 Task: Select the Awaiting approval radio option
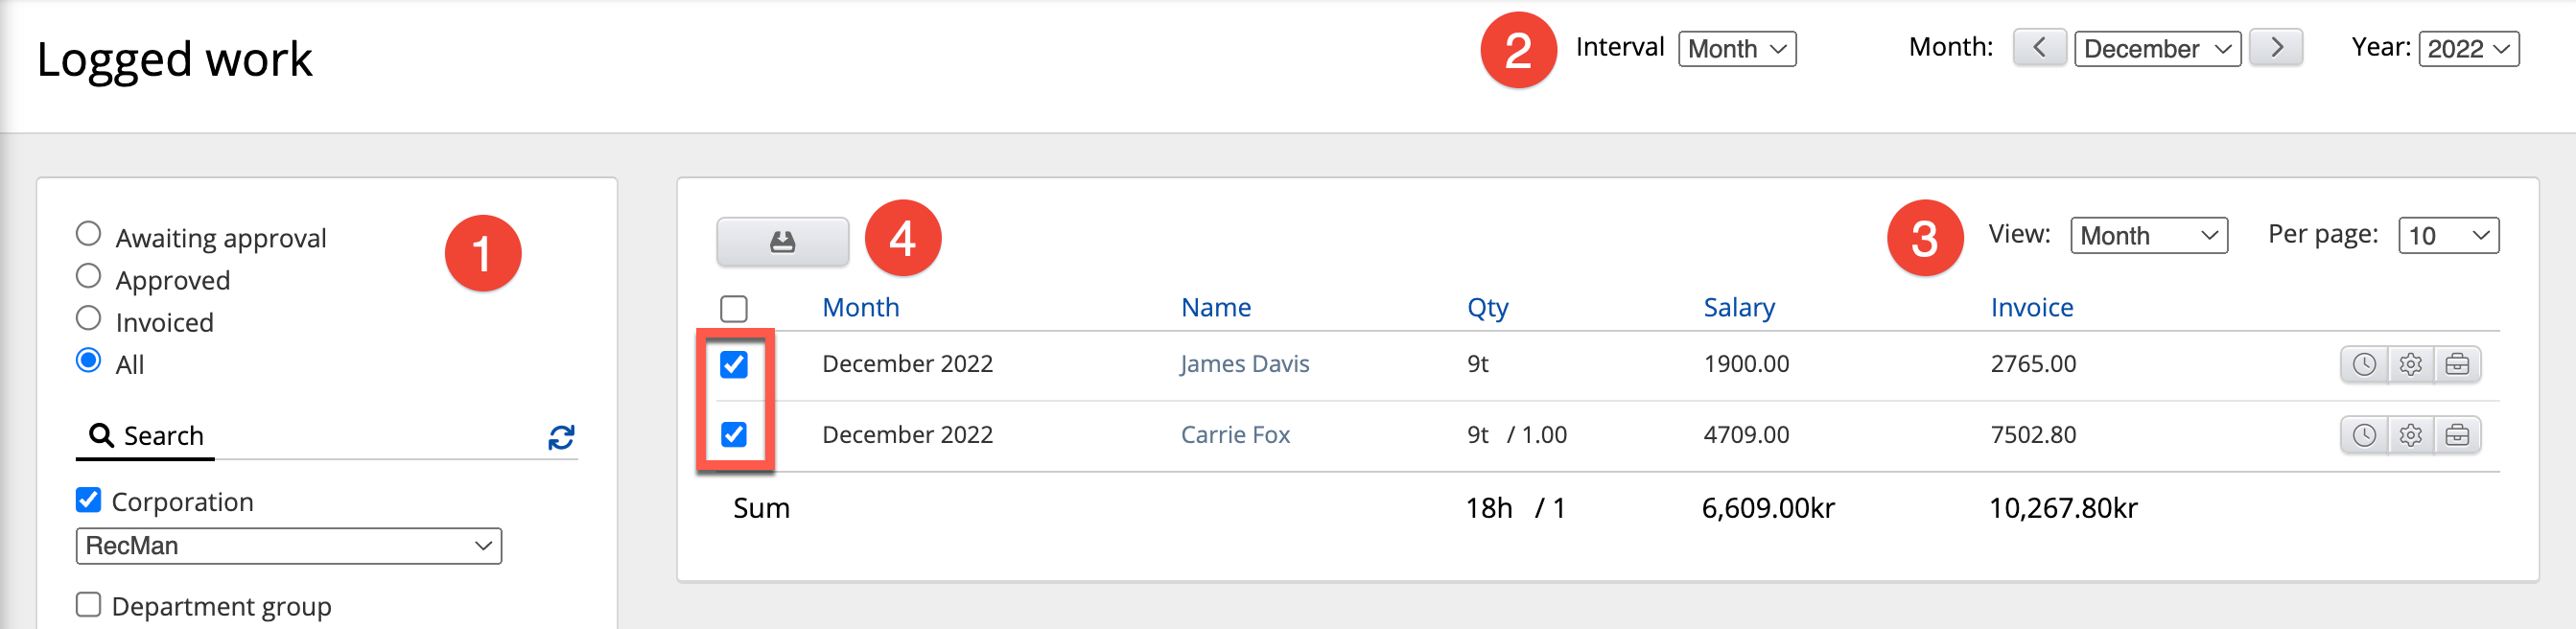point(89,234)
